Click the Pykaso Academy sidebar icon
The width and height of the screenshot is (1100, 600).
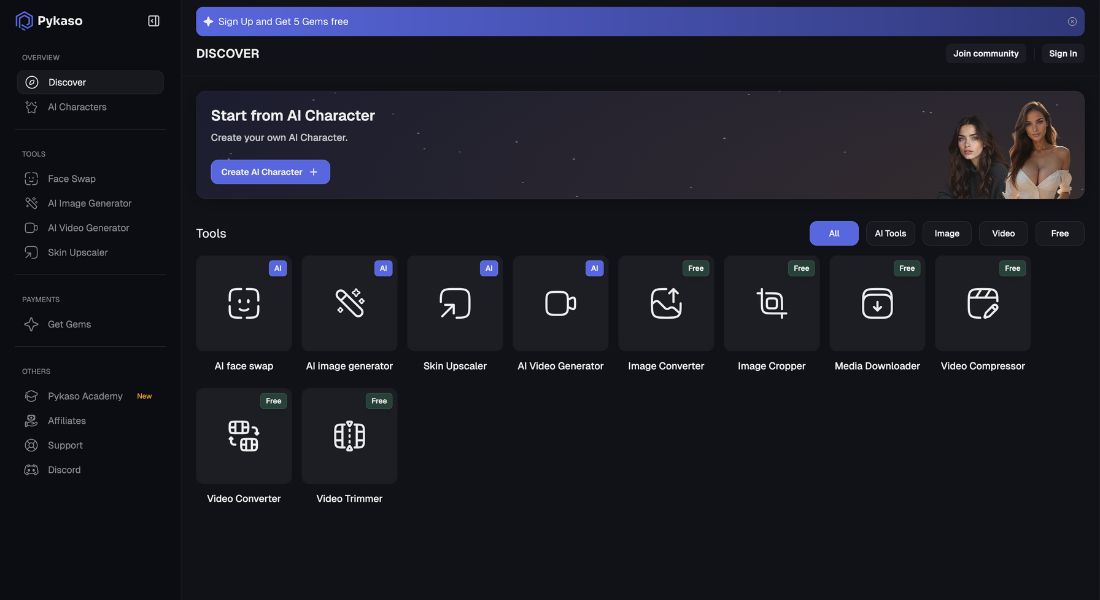coord(32,396)
